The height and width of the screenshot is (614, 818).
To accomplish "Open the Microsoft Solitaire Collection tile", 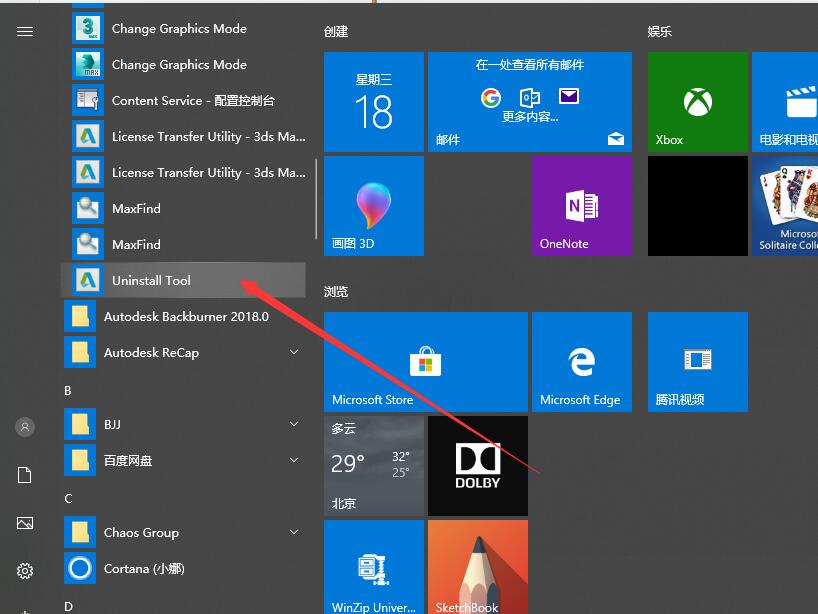I will tap(785, 206).
